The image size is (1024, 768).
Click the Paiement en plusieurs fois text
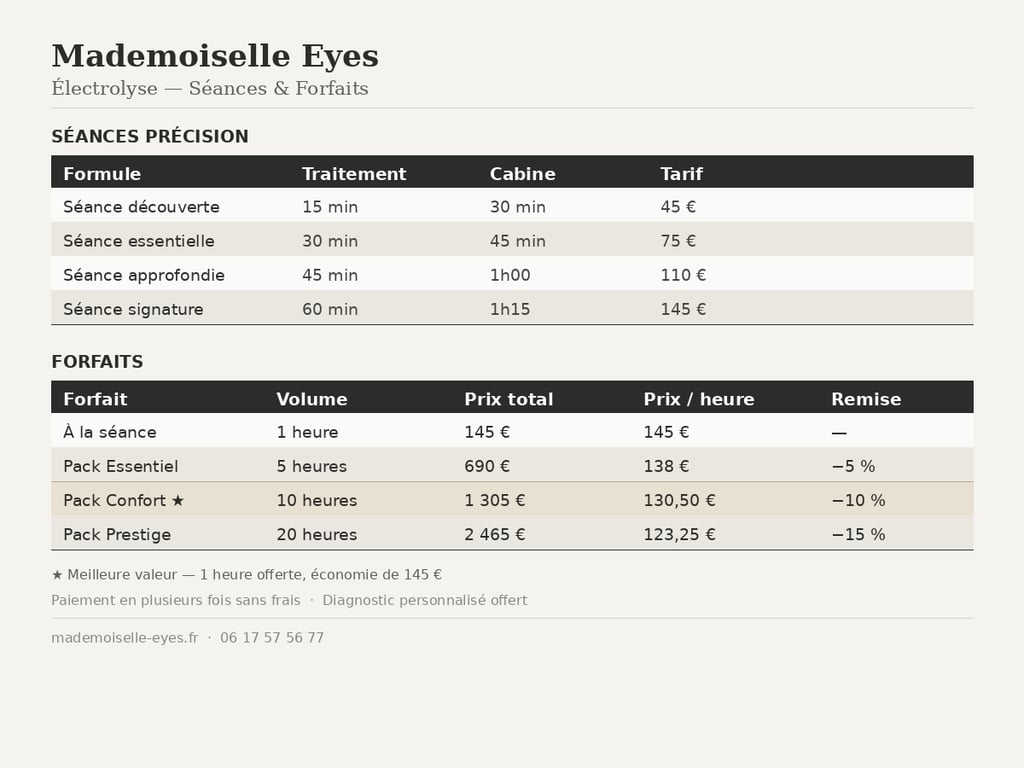point(176,600)
